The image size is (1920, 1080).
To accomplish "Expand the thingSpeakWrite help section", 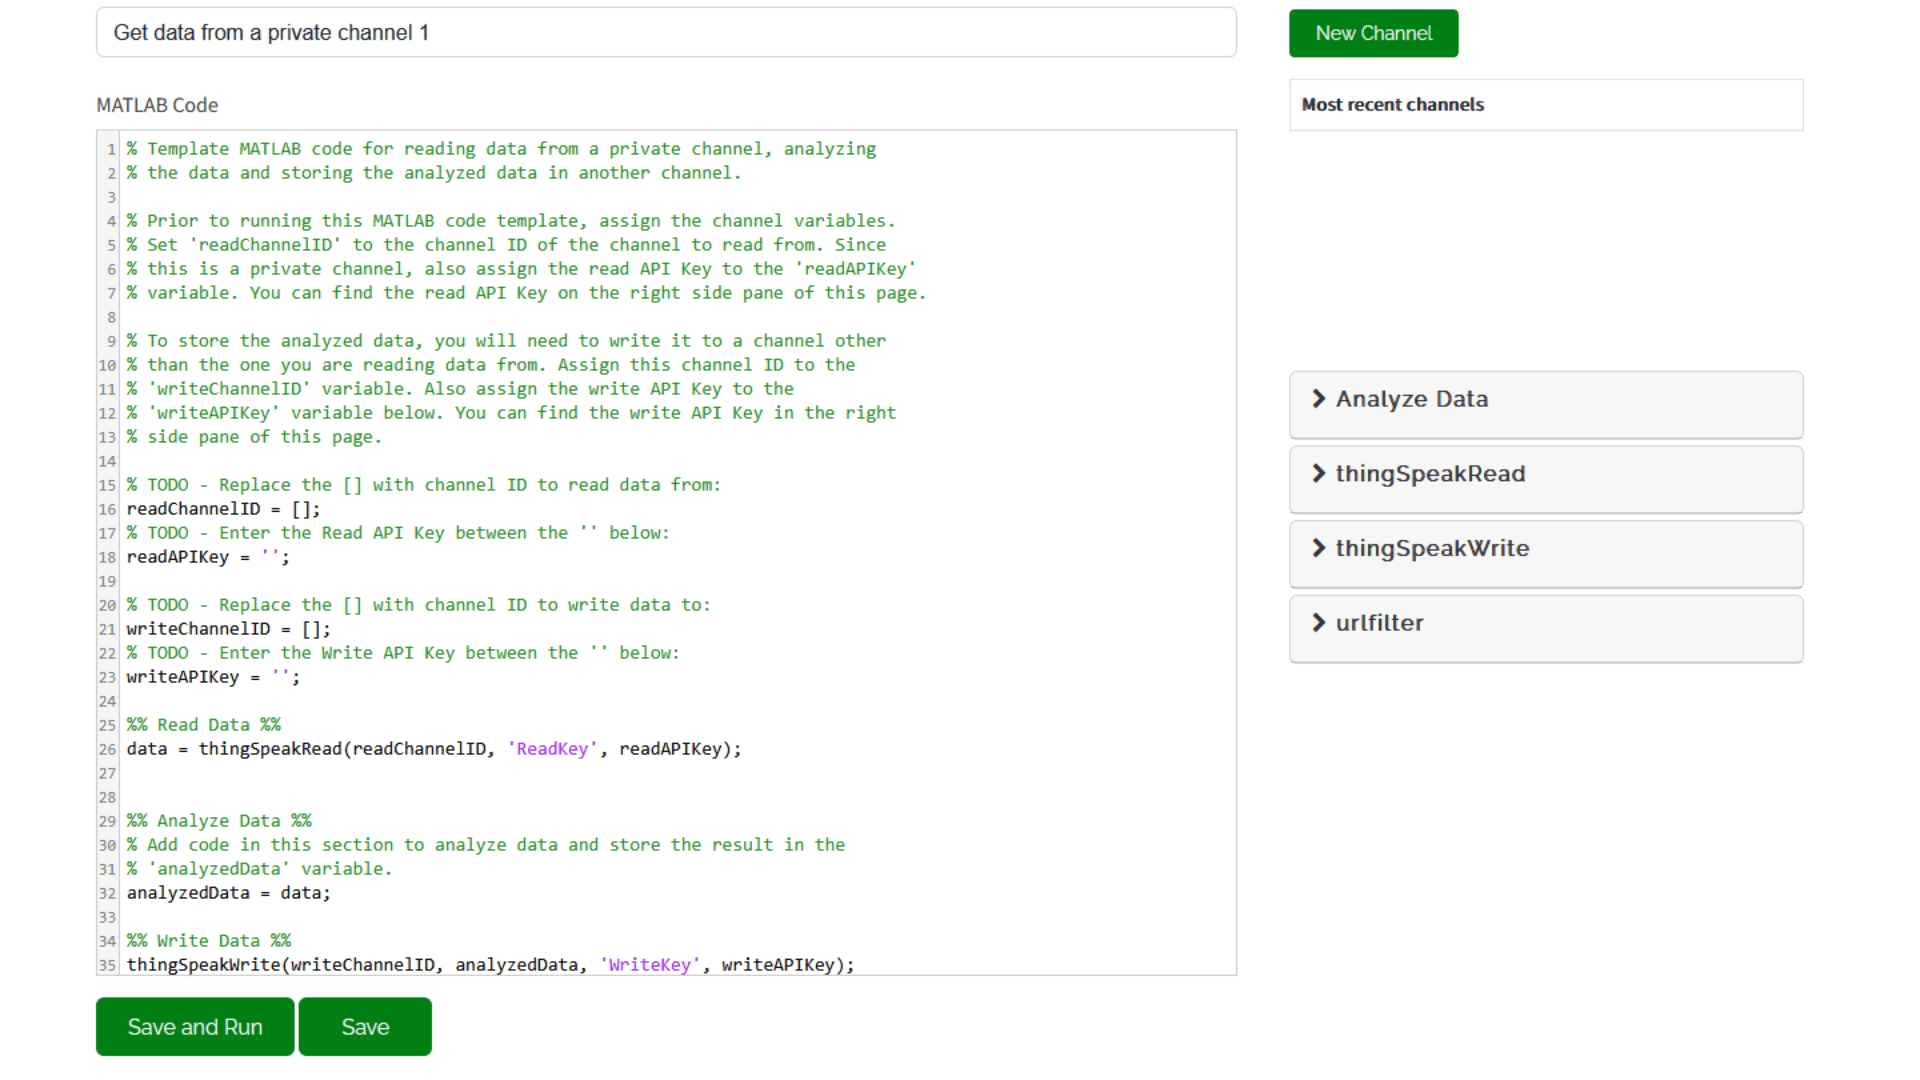I will click(1546, 553).
